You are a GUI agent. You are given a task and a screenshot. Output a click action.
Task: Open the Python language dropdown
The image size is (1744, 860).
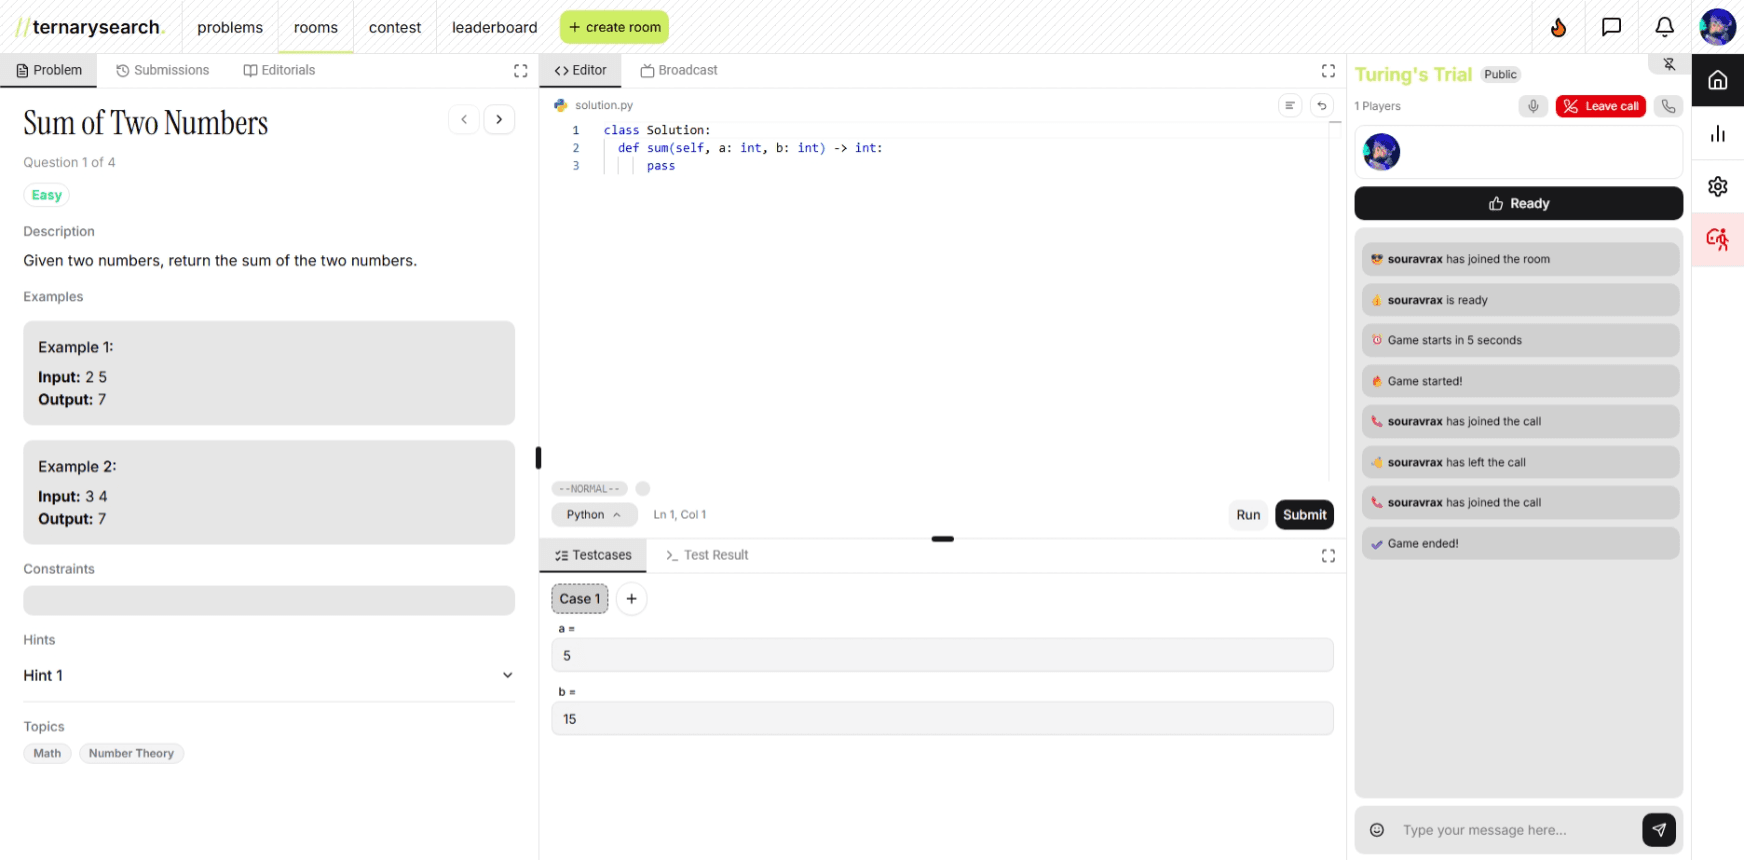(x=594, y=515)
